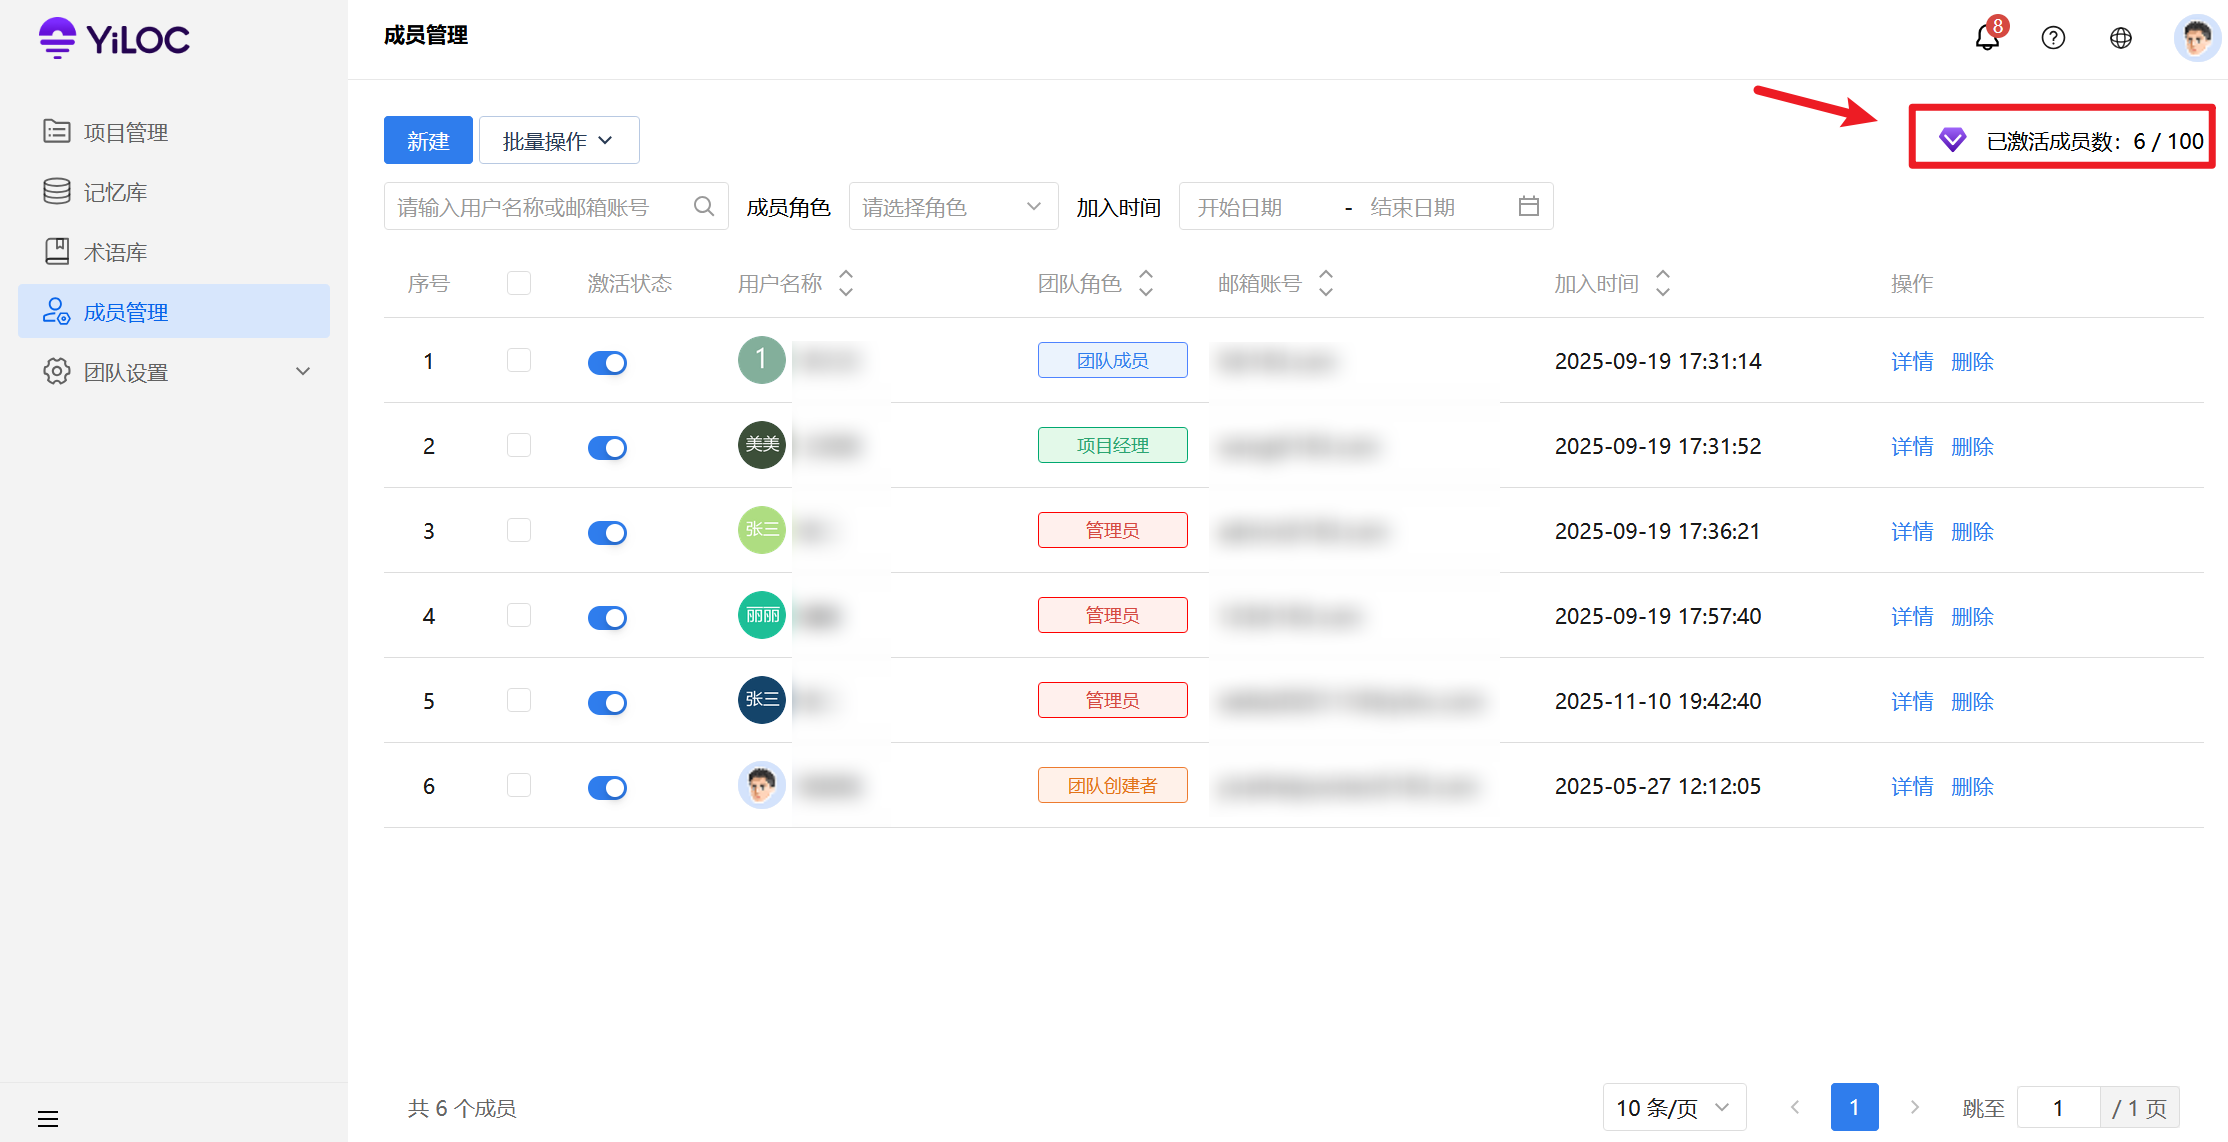2228x1142 pixels.
Task: Go to Terminology Library in sidebar
Action: tap(115, 252)
